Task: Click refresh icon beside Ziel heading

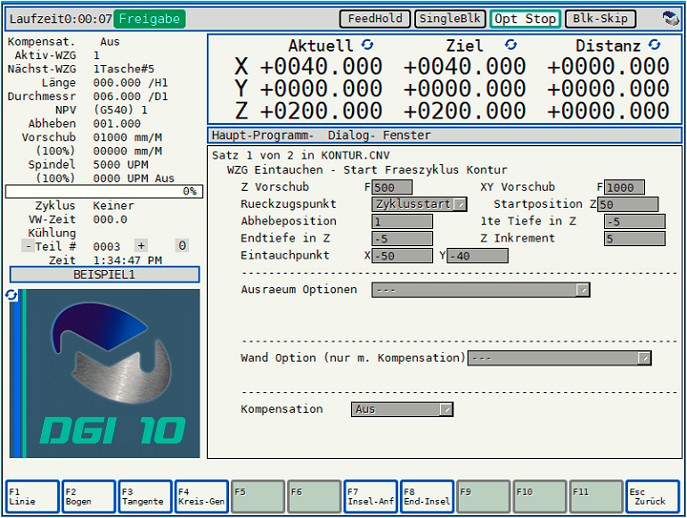Action: [x=511, y=45]
